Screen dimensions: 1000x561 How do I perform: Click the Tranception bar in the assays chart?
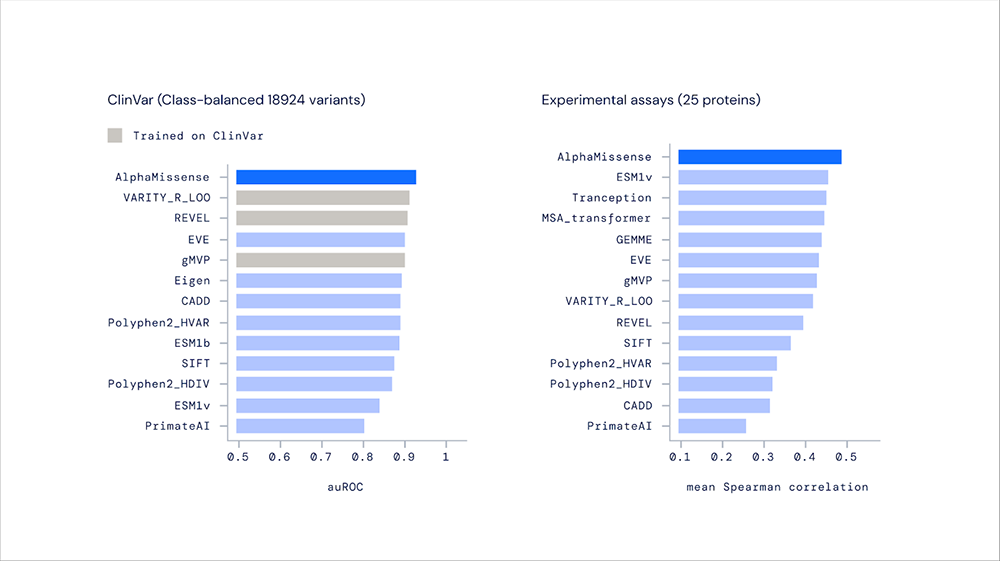(x=752, y=198)
